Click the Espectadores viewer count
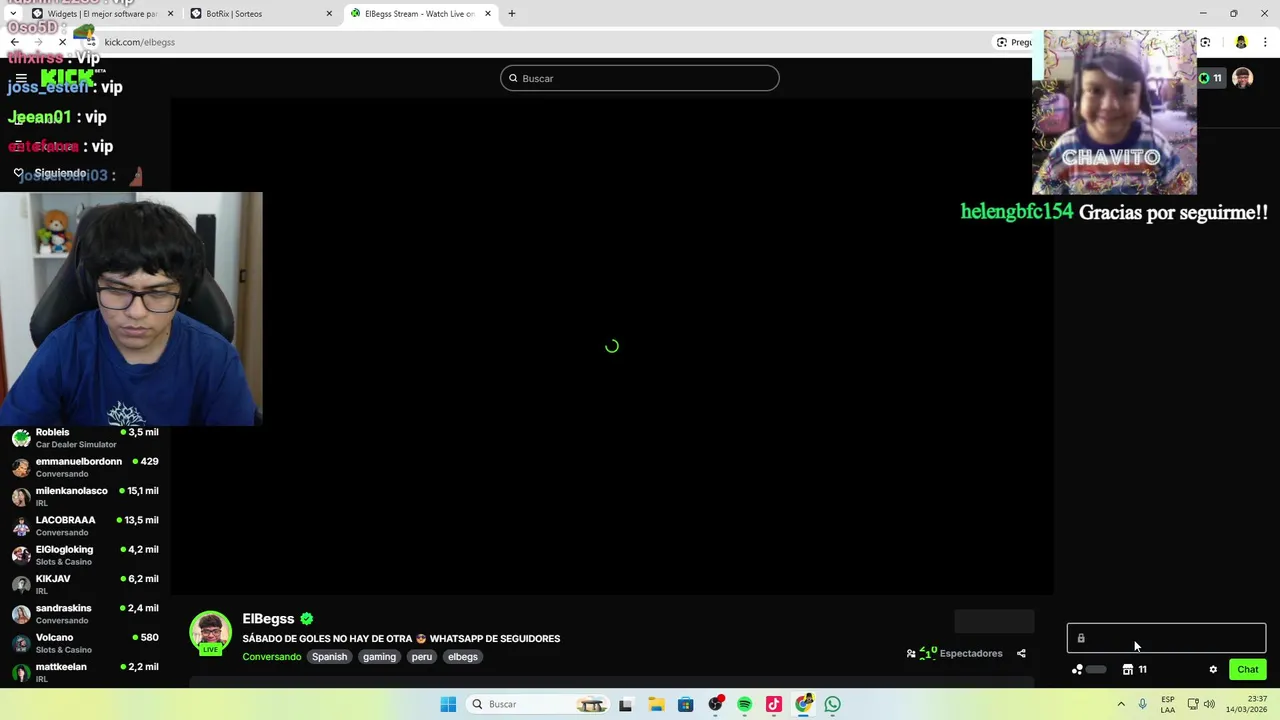Image resolution: width=1280 pixels, height=720 pixels. coord(961,653)
